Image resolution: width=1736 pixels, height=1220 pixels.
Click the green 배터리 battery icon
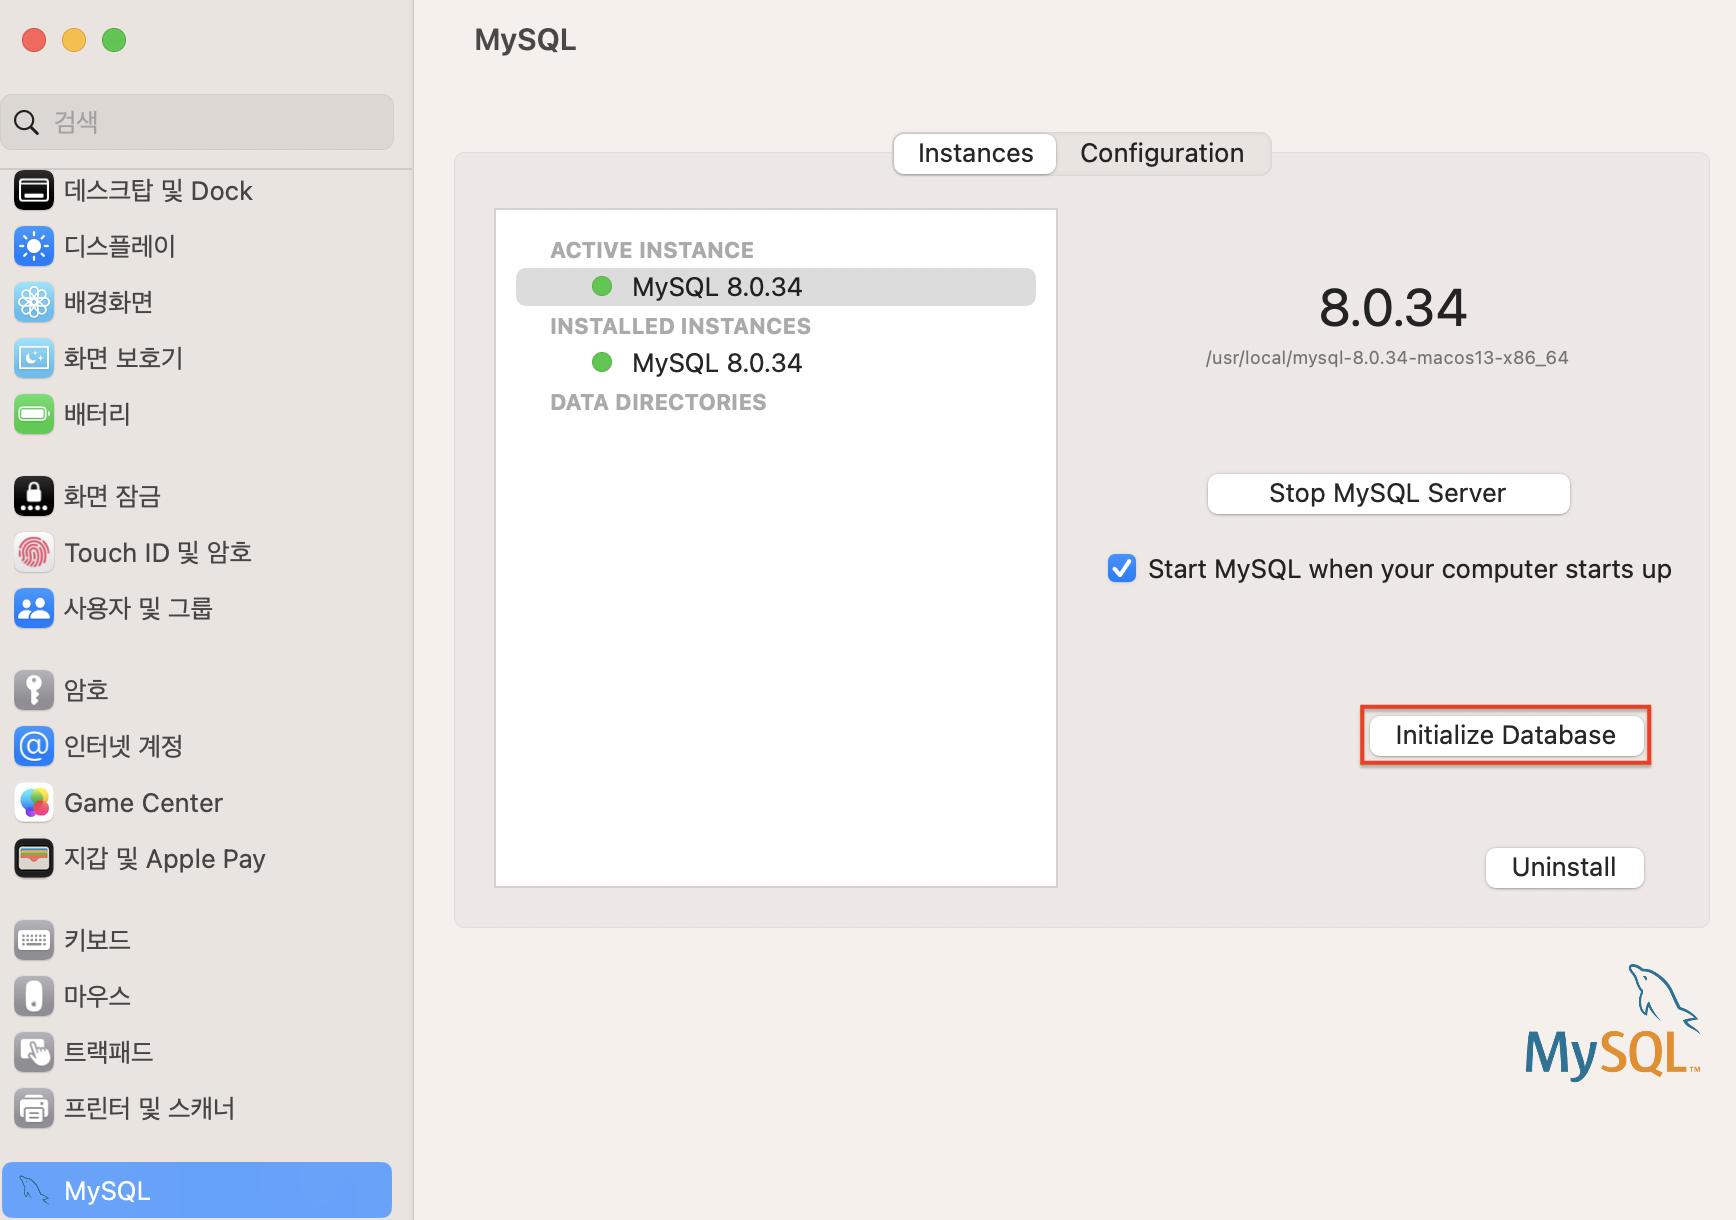point(34,414)
